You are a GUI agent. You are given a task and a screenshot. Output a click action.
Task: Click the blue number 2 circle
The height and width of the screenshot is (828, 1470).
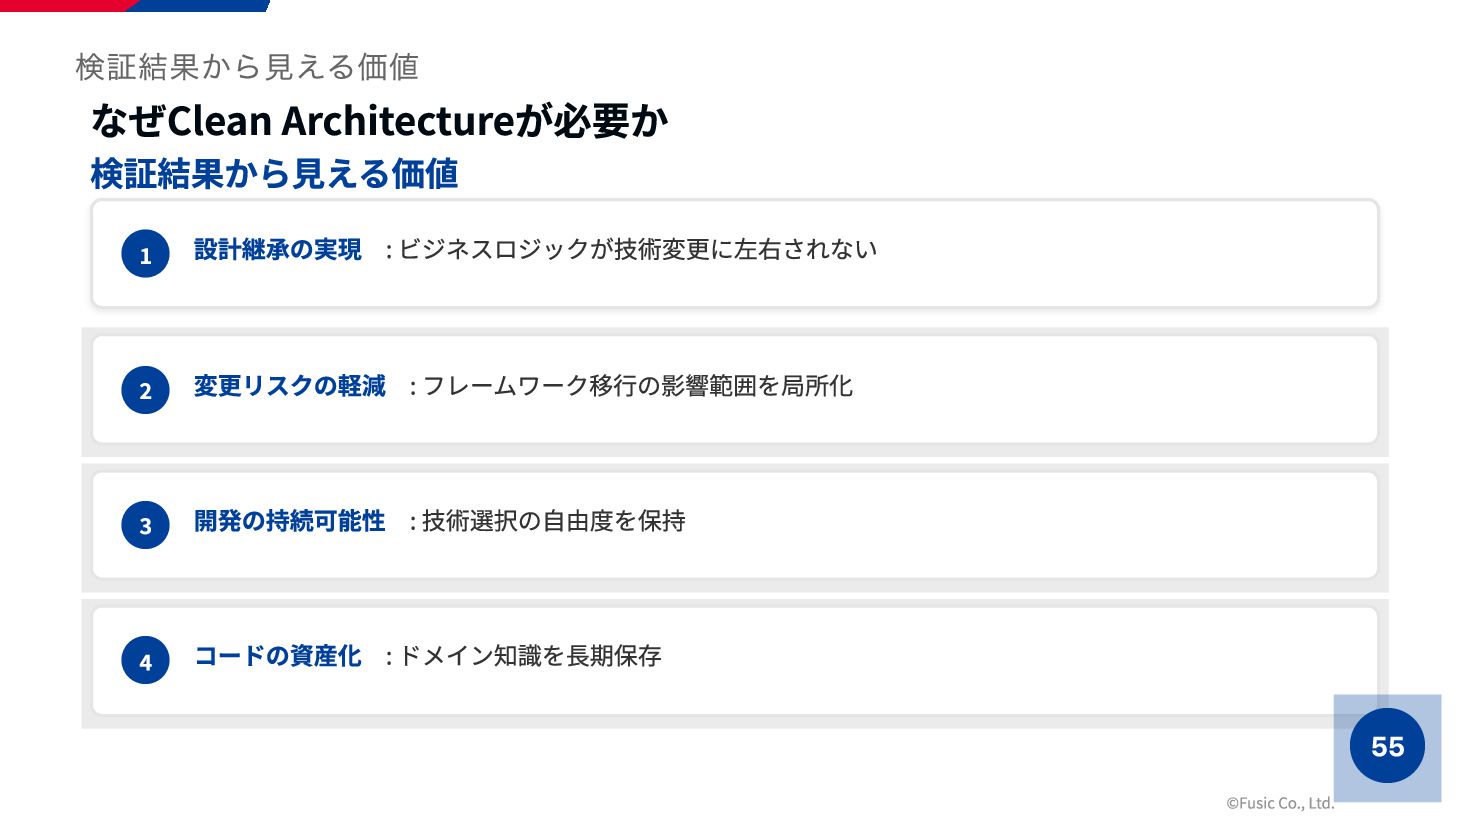(145, 390)
